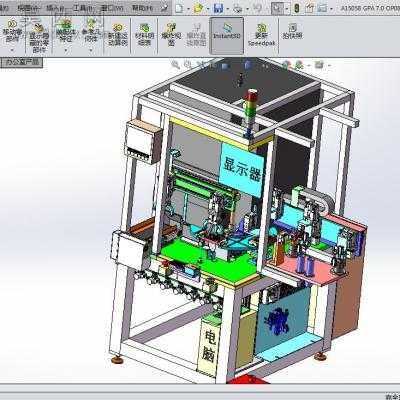The height and width of the screenshot is (400, 400).
Task: Open the Options icon in quick toolbar
Action: tap(322, 8)
